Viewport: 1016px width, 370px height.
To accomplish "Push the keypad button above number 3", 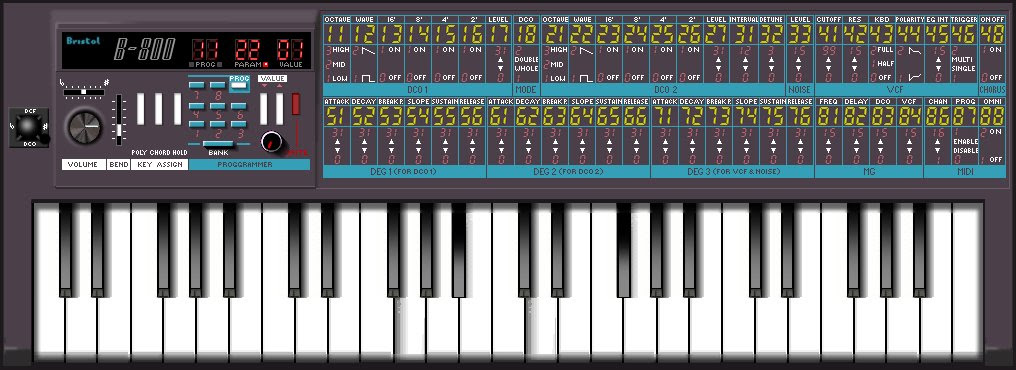I will click(238, 124).
